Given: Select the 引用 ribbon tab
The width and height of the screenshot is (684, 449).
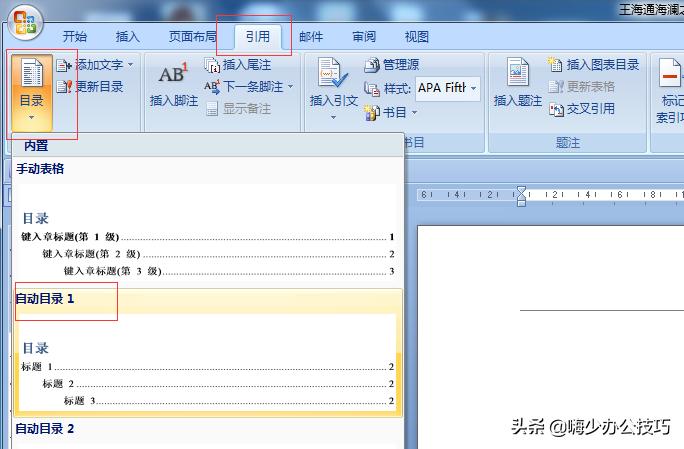Looking at the screenshot, I should coord(258,37).
